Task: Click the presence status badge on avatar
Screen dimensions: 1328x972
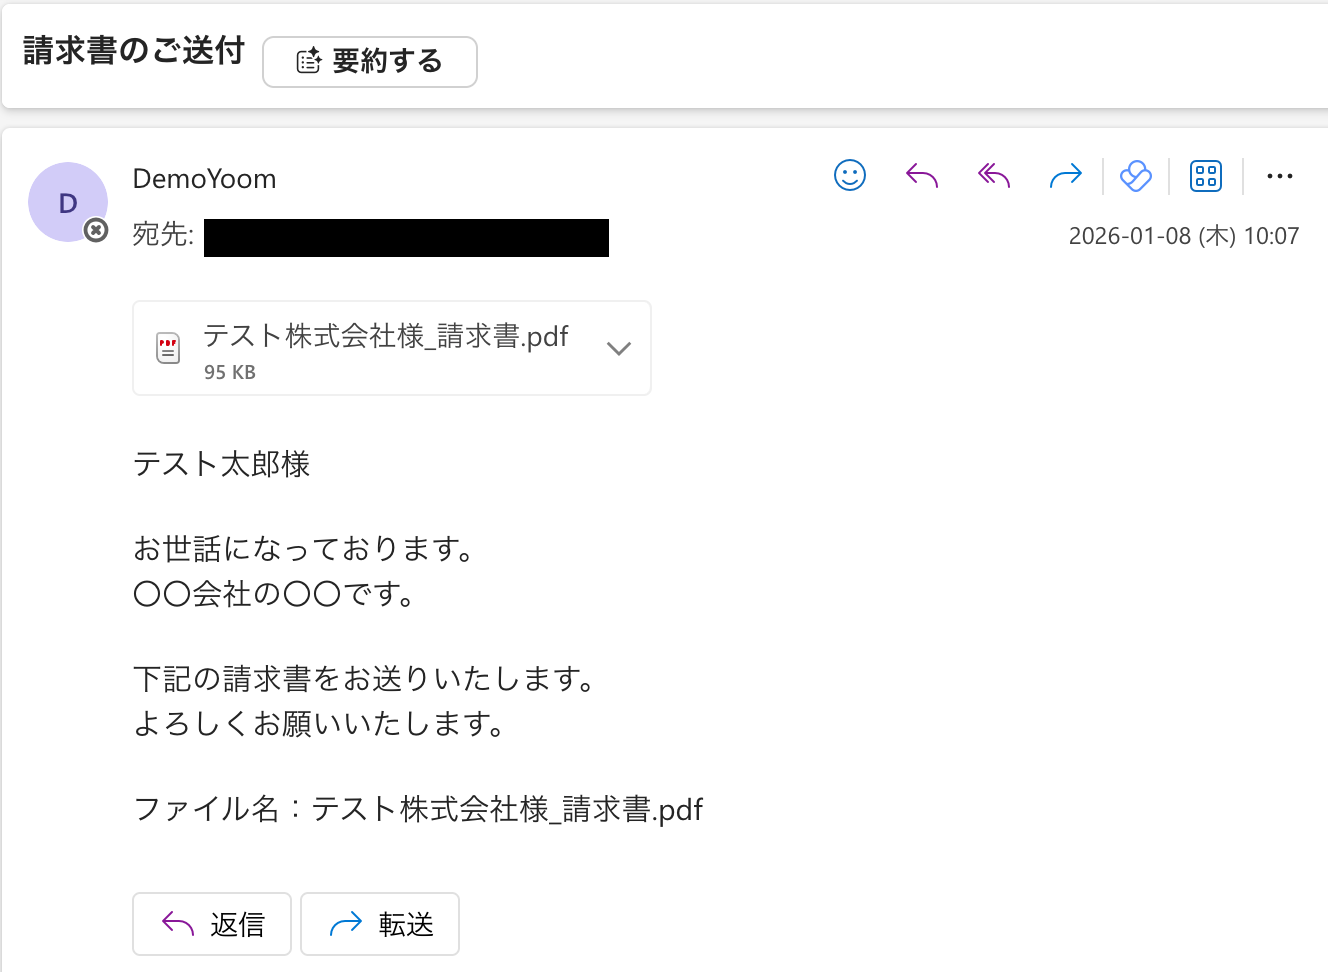Action: [x=96, y=231]
